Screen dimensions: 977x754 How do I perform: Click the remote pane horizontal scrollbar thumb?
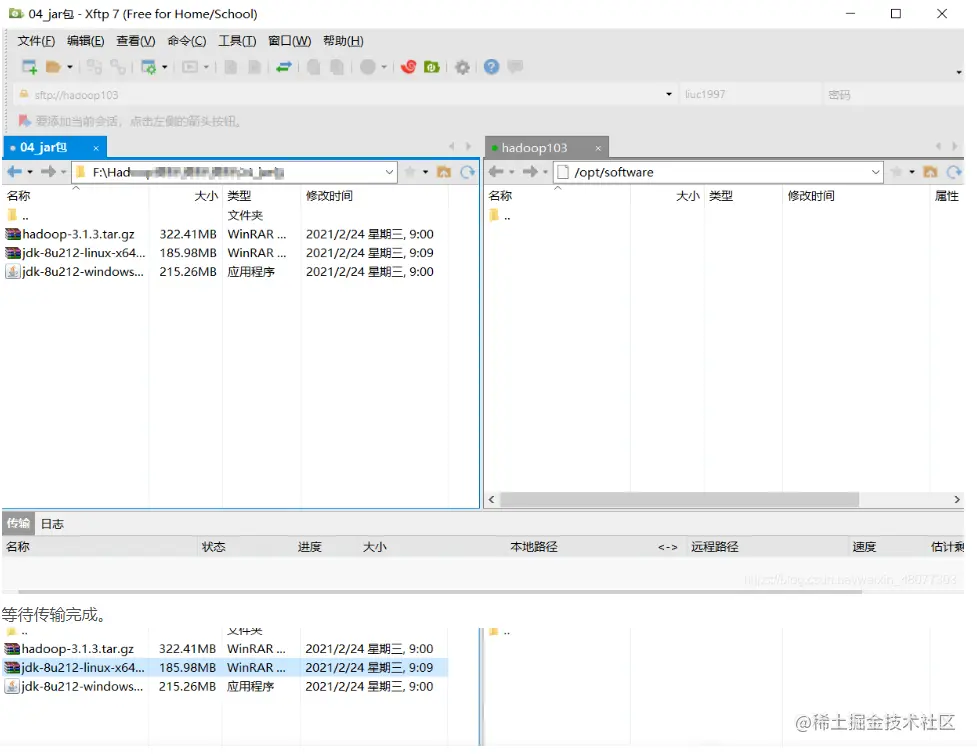tap(679, 500)
